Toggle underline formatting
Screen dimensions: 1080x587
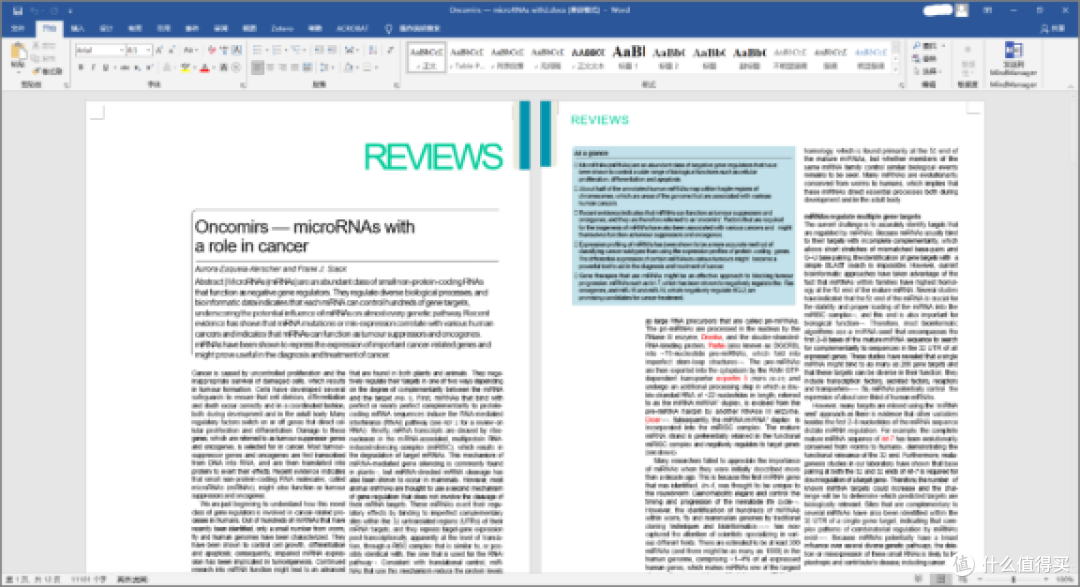105,68
